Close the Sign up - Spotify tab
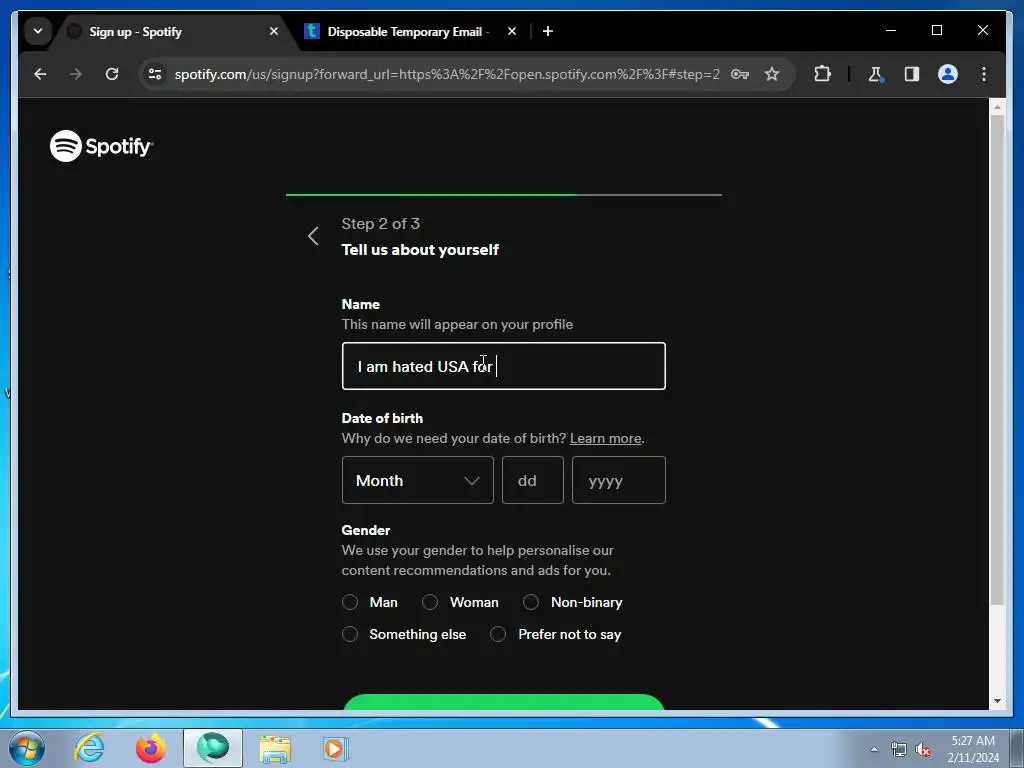Screen dimensions: 1024x768 pos(274,31)
